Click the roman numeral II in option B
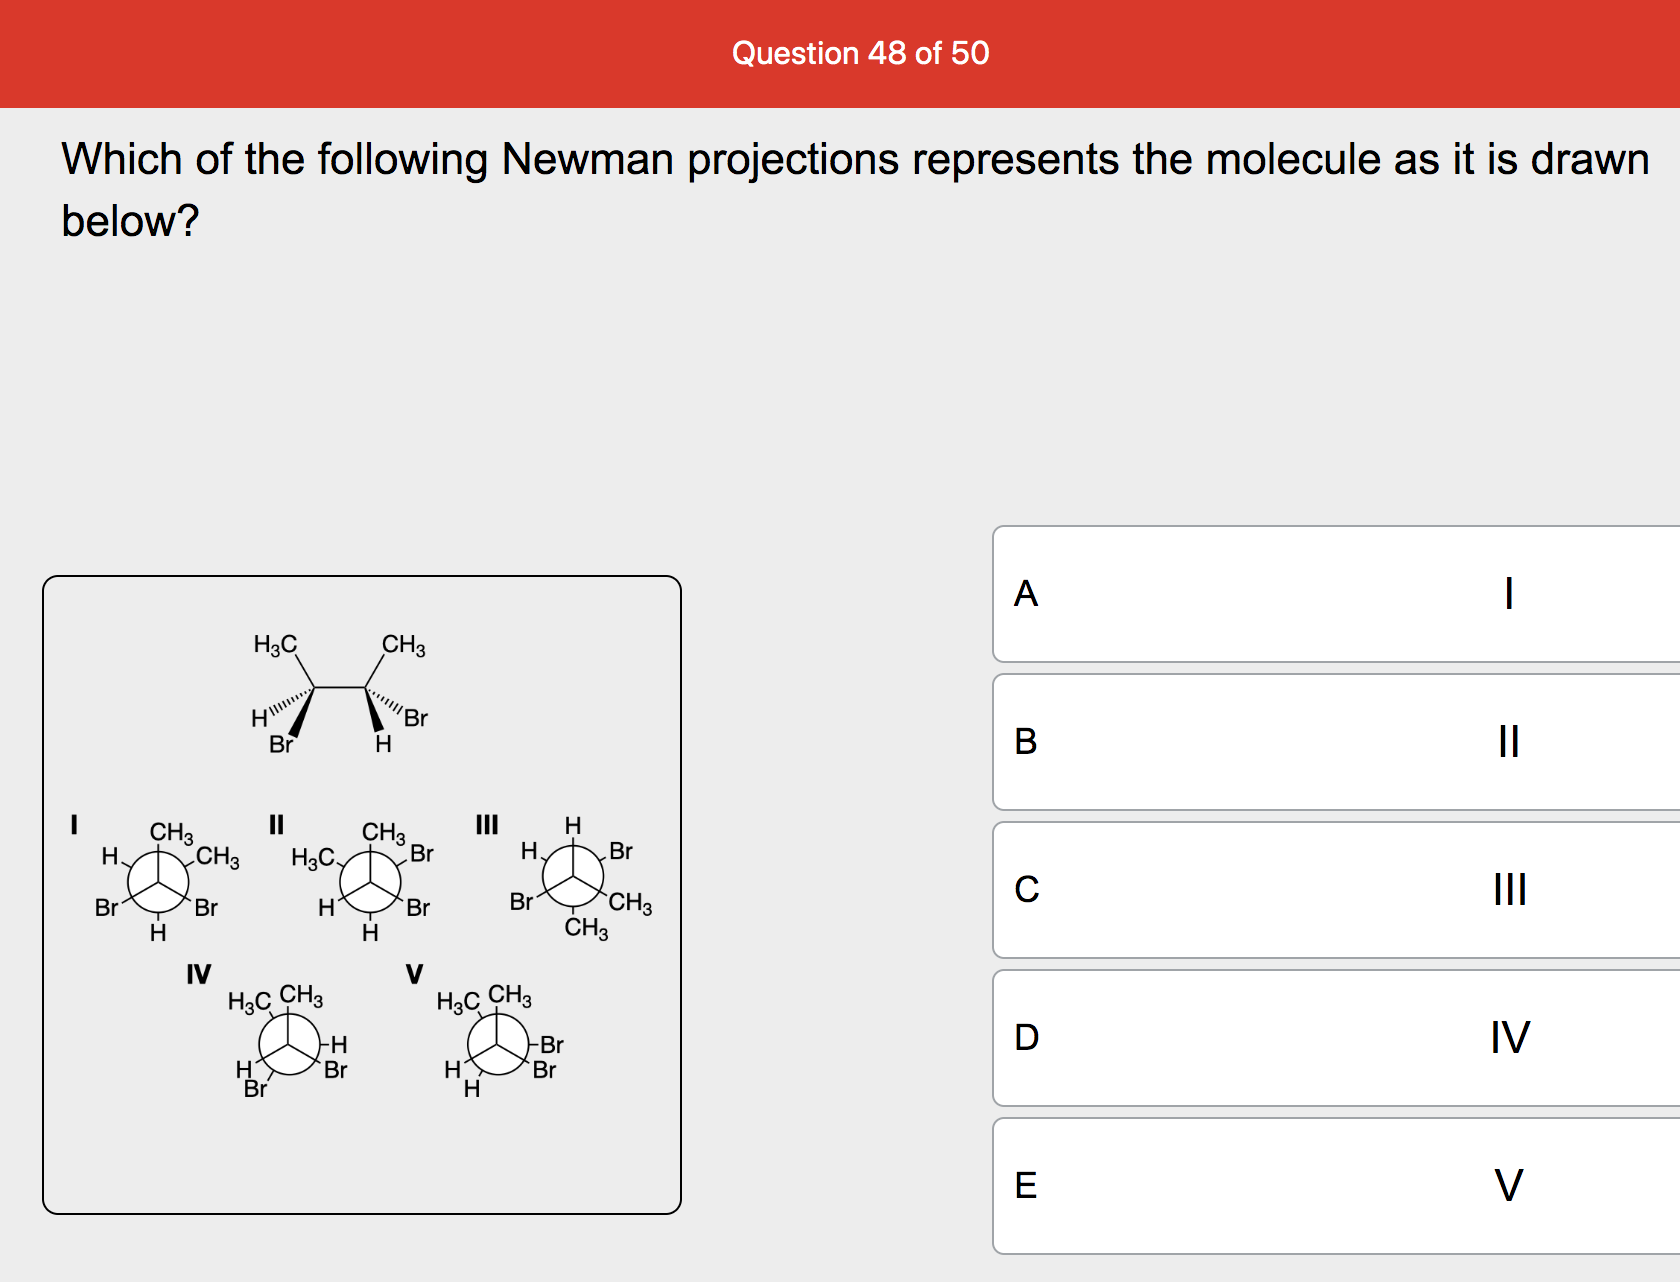 coord(1510,740)
